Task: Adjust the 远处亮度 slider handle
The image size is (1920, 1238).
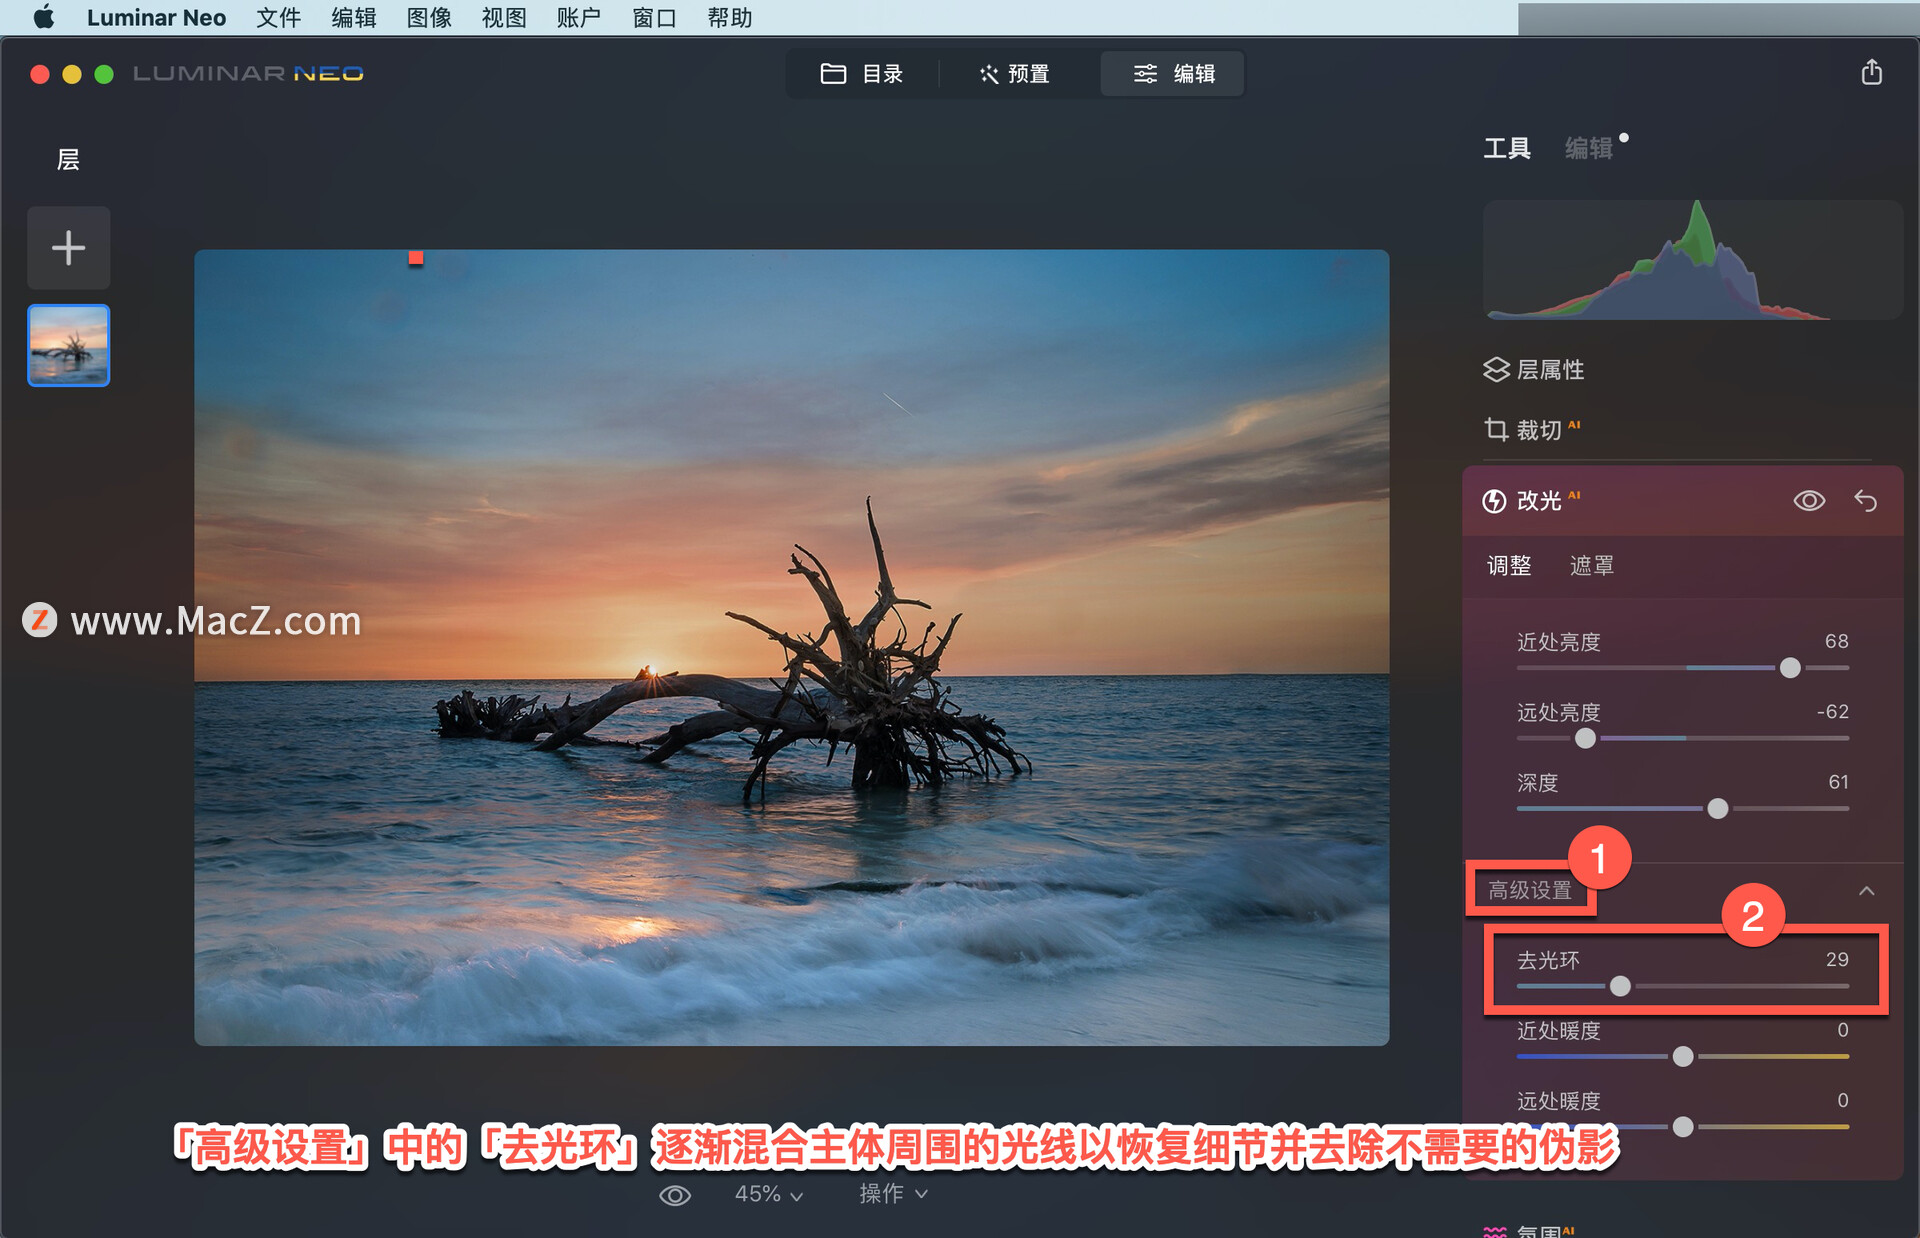Action: [x=1585, y=739]
